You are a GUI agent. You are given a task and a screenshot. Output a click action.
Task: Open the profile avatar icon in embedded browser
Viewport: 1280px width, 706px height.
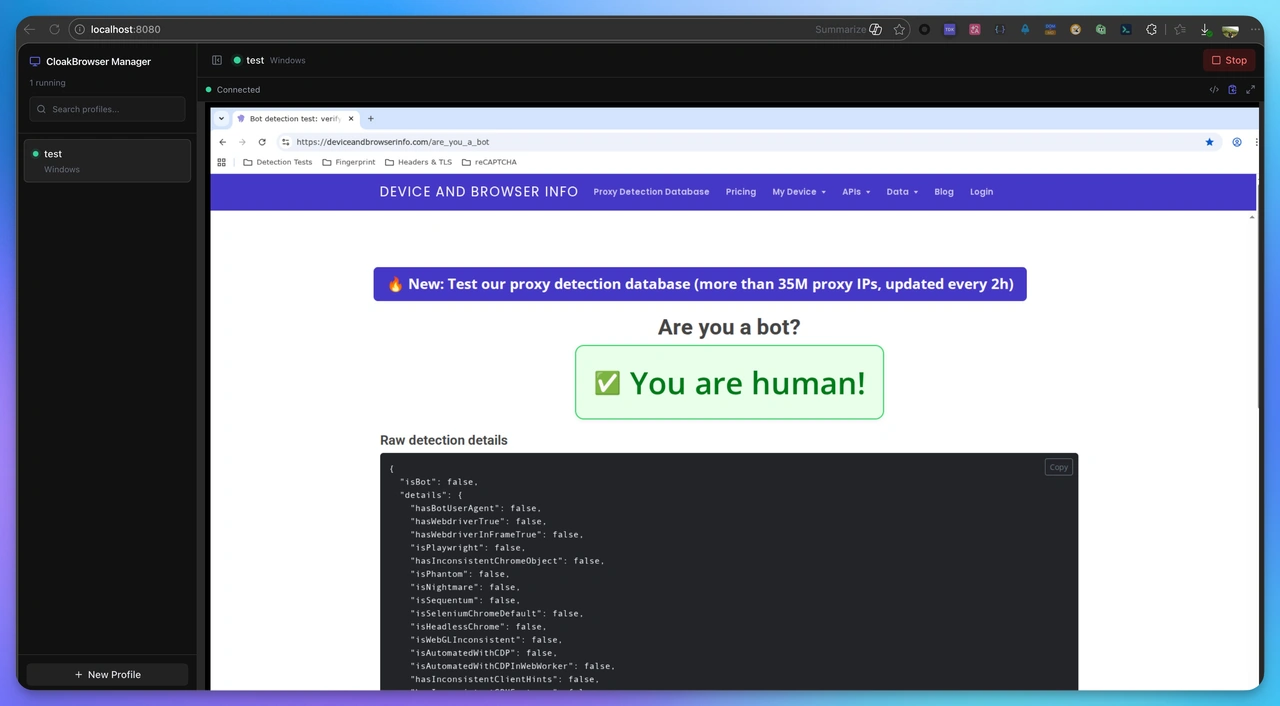[1237, 142]
